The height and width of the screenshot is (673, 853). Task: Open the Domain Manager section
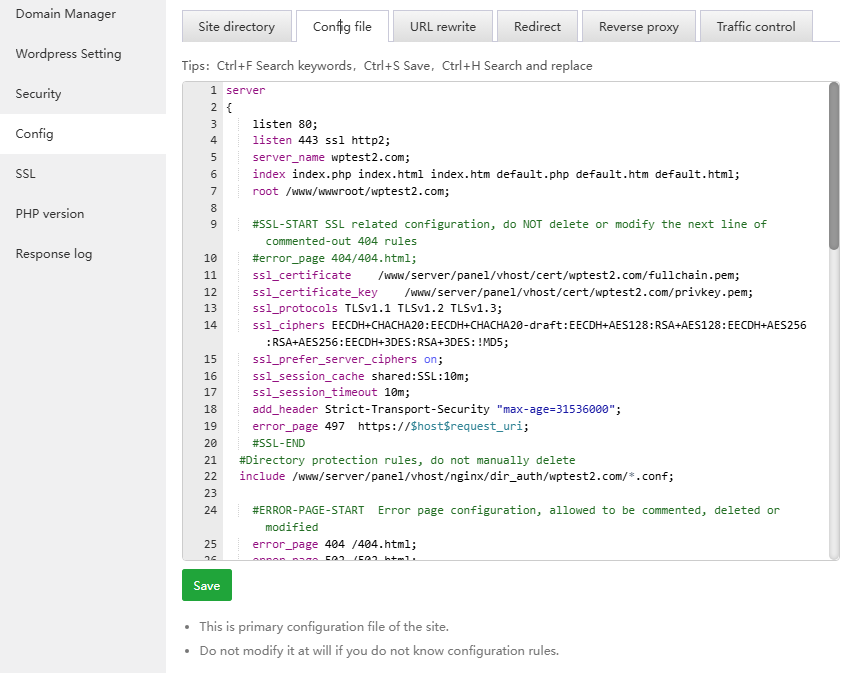[x=66, y=14]
